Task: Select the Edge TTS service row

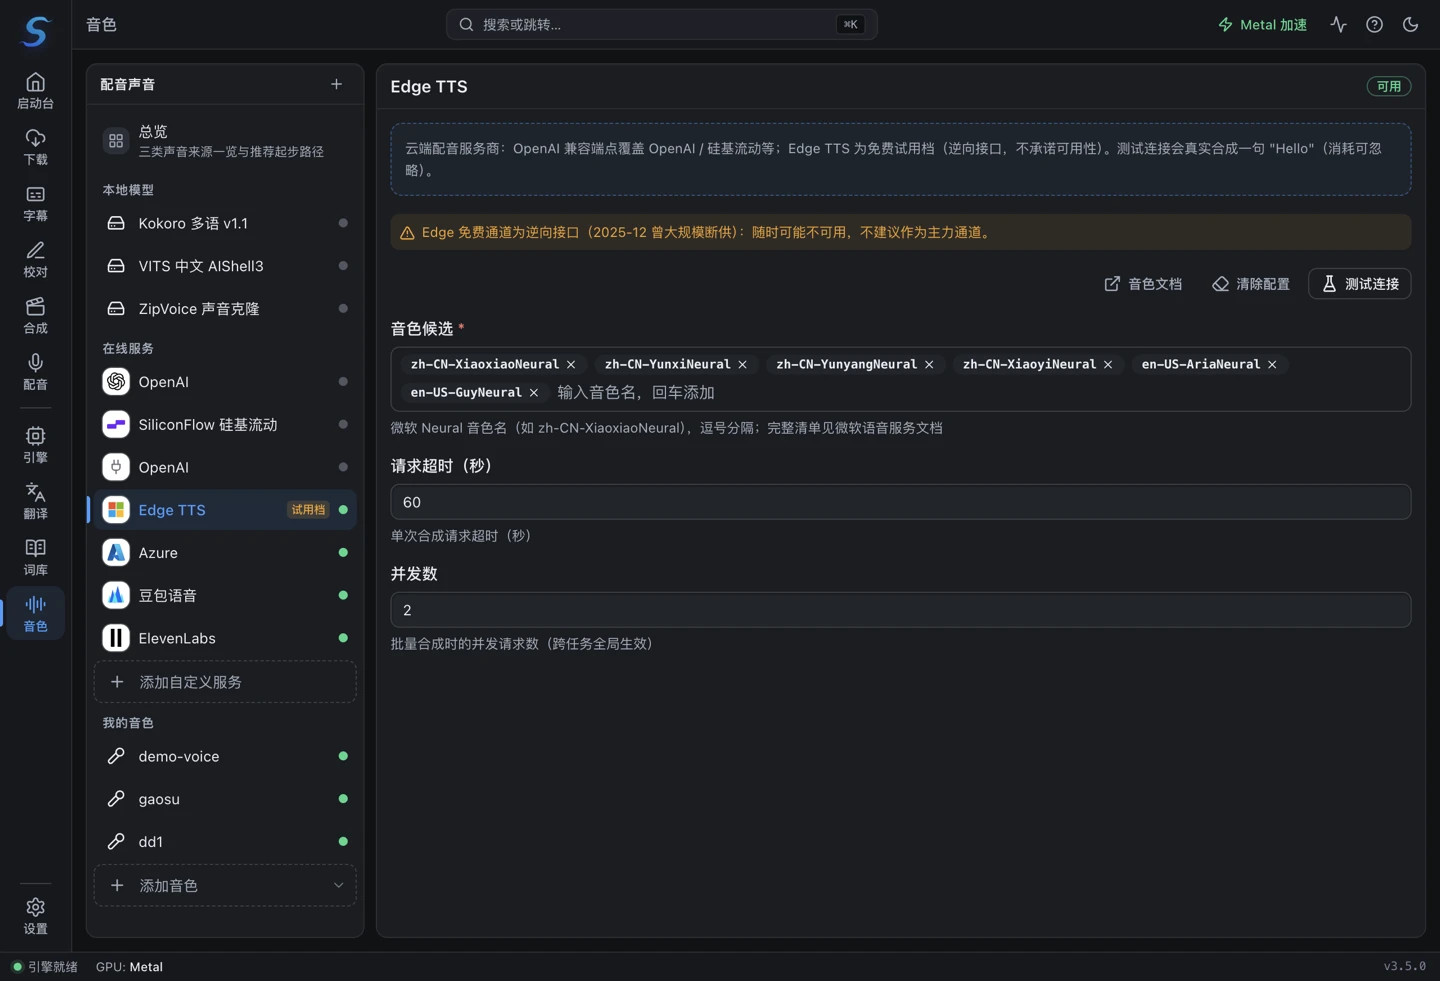Action: 225,510
